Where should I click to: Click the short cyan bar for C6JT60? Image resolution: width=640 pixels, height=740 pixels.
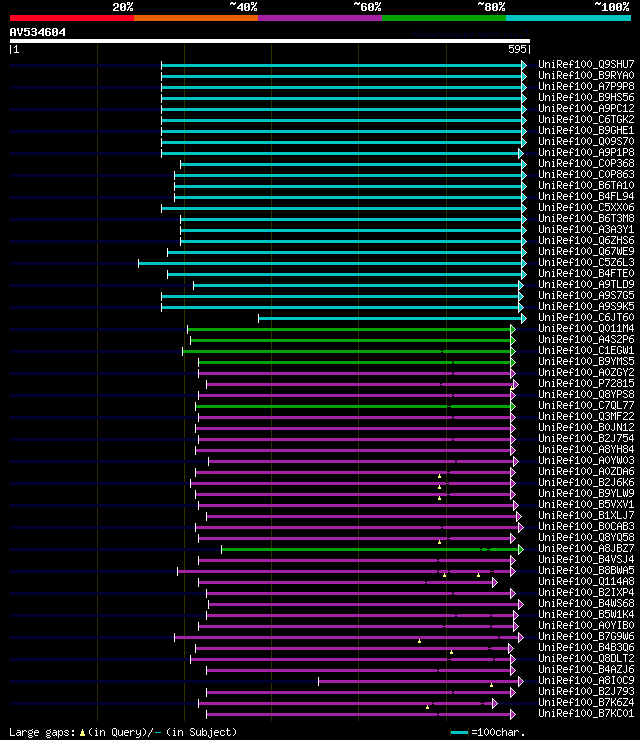tap(392, 319)
